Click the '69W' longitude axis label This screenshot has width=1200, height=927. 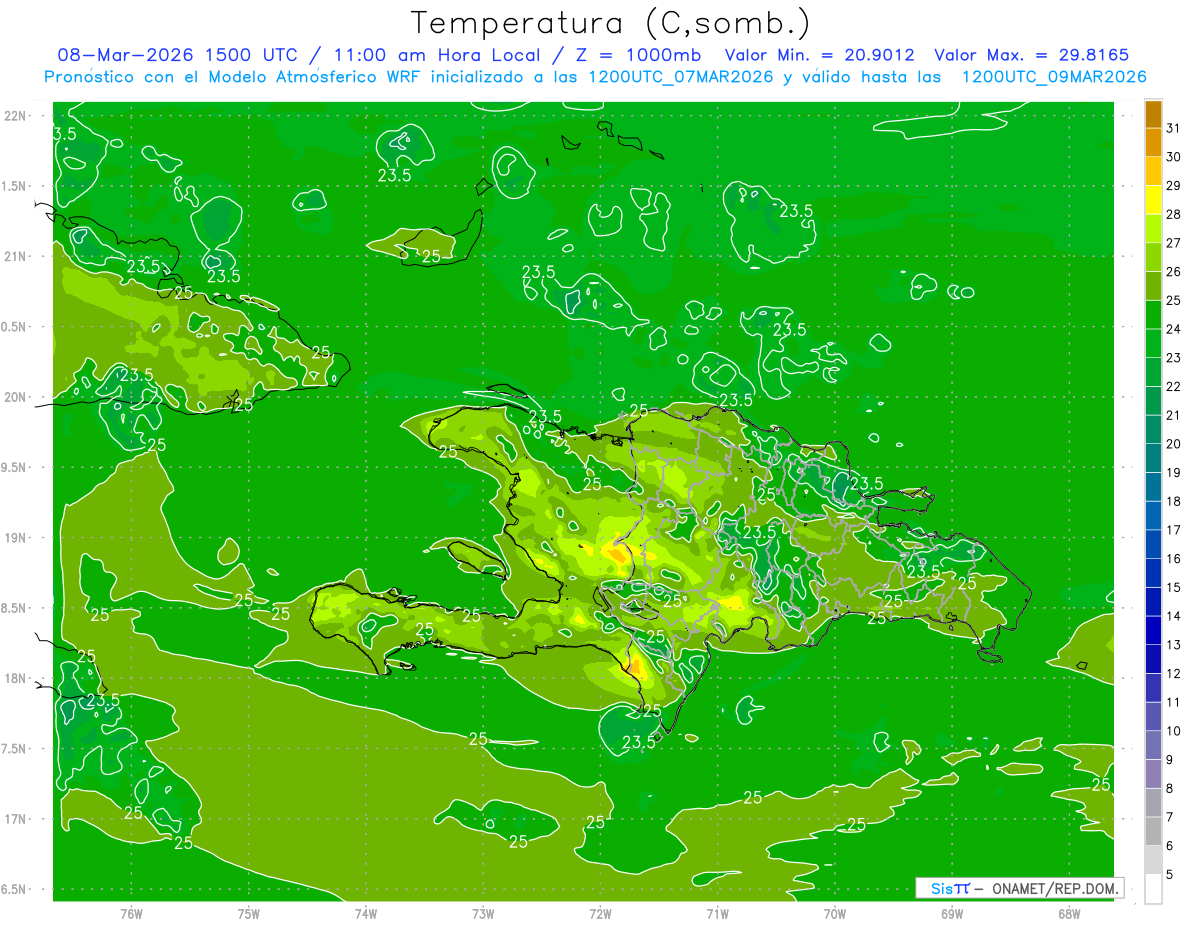click(x=952, y=913)
